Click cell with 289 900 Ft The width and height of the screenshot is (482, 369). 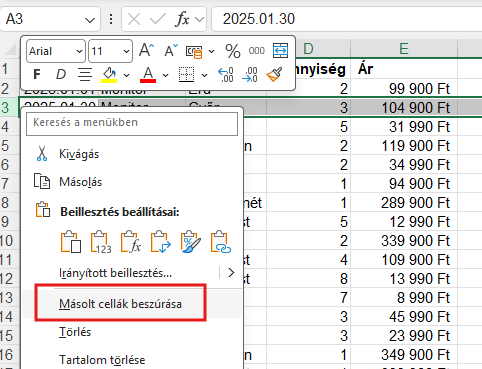click(404, 203)
